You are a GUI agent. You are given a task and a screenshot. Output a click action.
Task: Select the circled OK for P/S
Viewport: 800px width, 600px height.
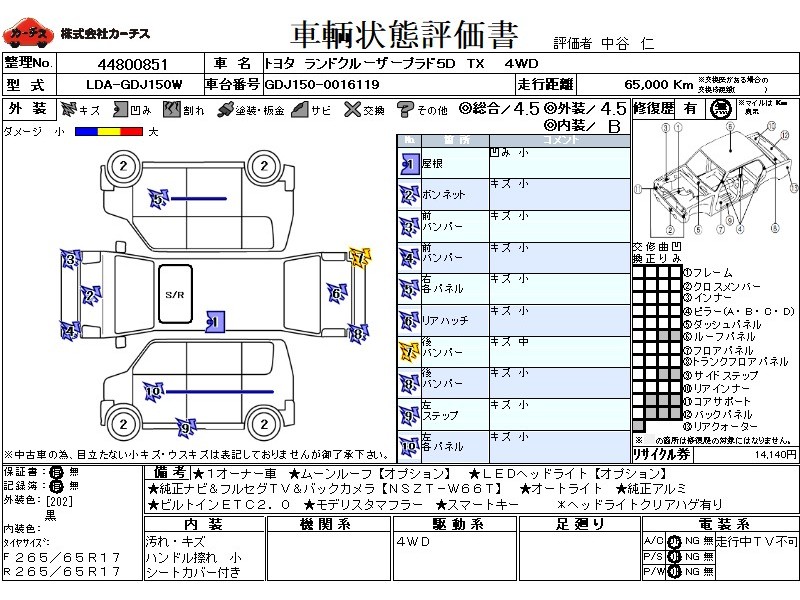click(674, 557)
